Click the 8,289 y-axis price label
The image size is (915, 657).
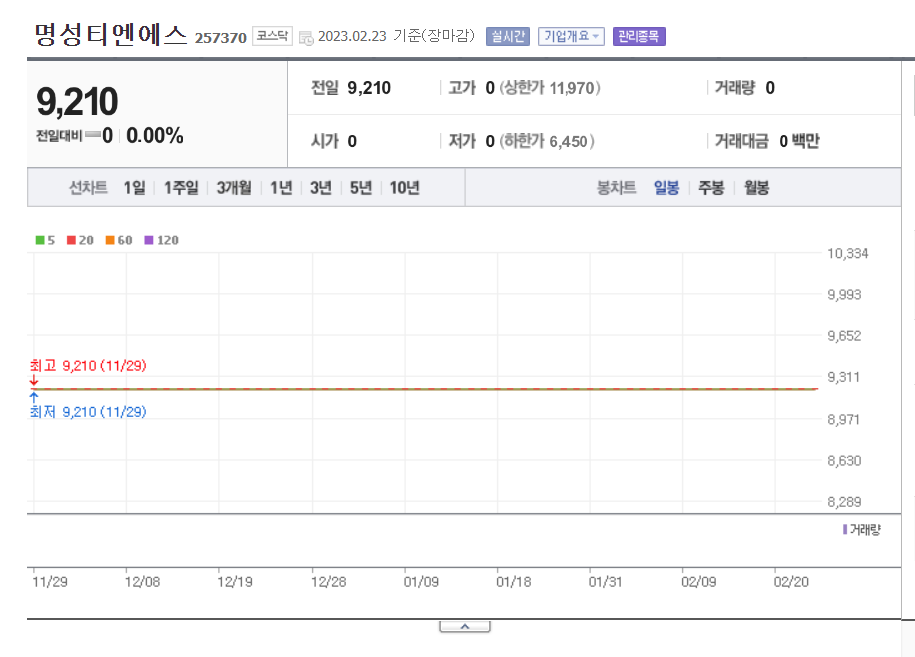844,502
